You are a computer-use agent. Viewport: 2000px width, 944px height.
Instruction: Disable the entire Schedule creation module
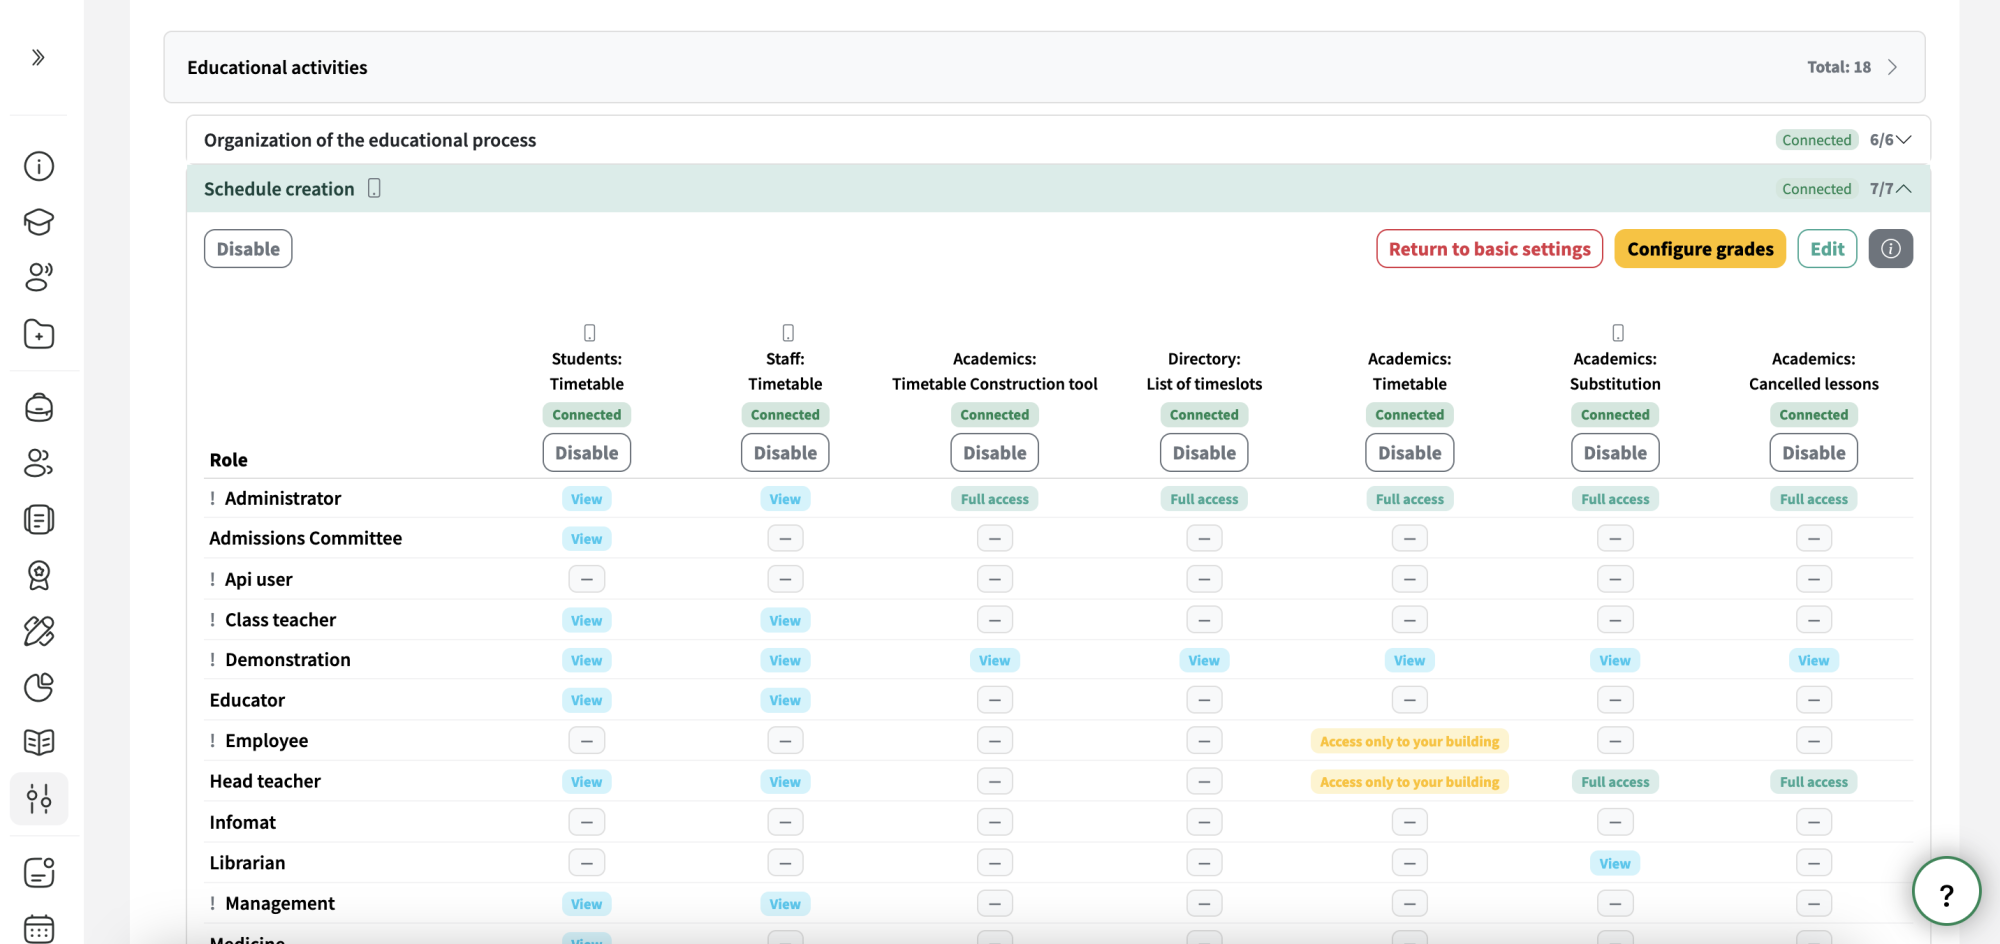[x=248, y=249]
